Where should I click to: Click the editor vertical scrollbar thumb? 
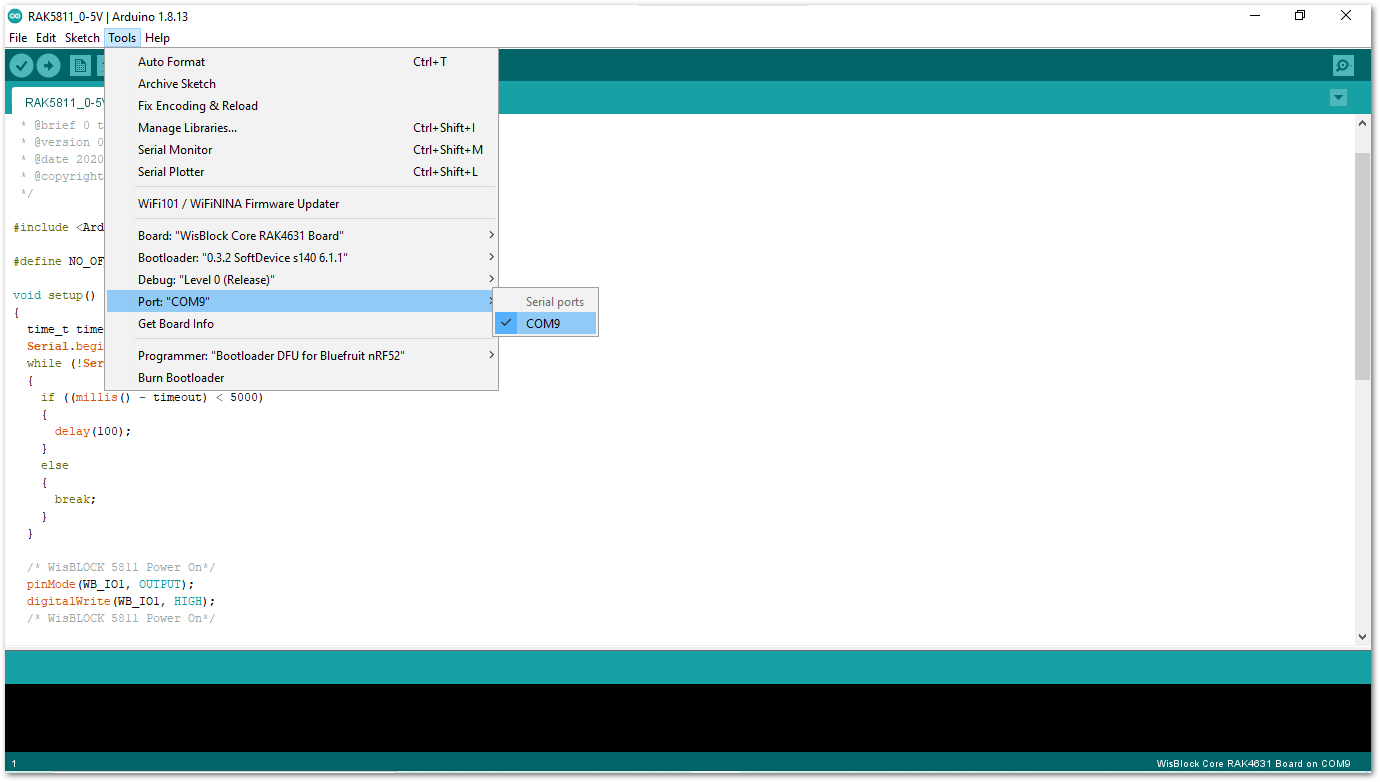pyautogui.click(x=1362, y=266)
